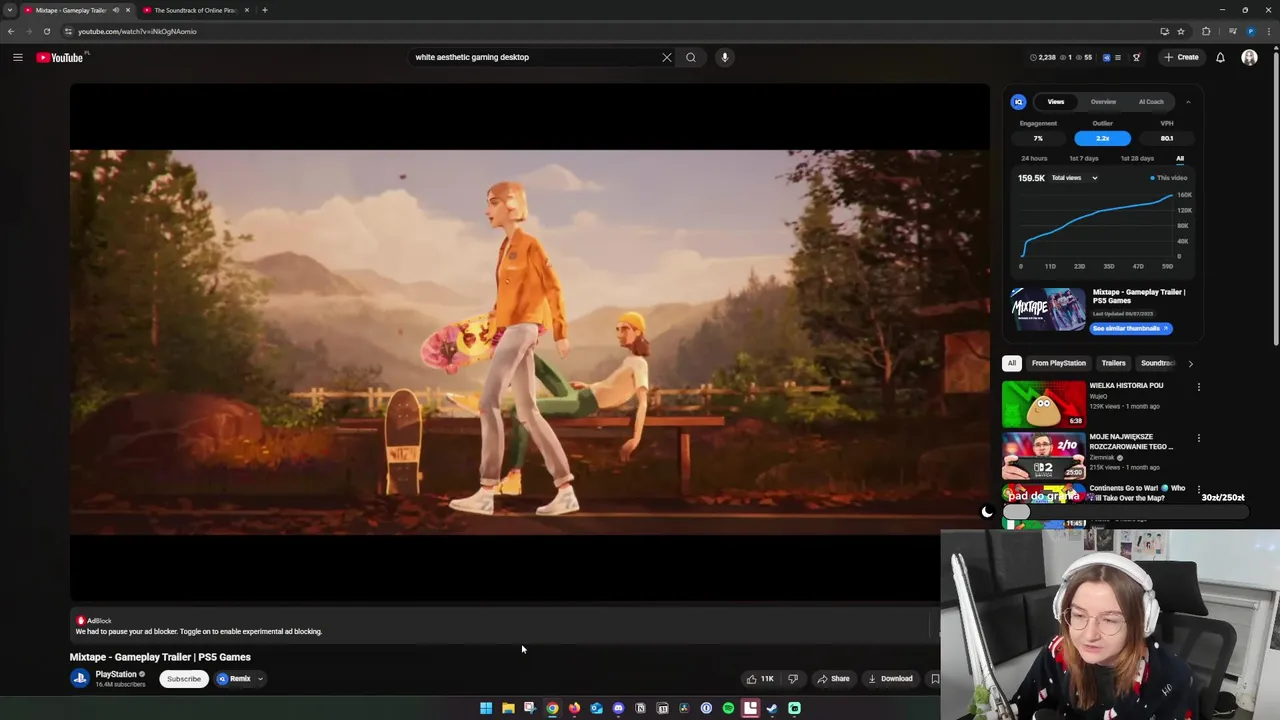Select the 24 hours range
Screen dimensions: 1280x720
point(1034,158)
